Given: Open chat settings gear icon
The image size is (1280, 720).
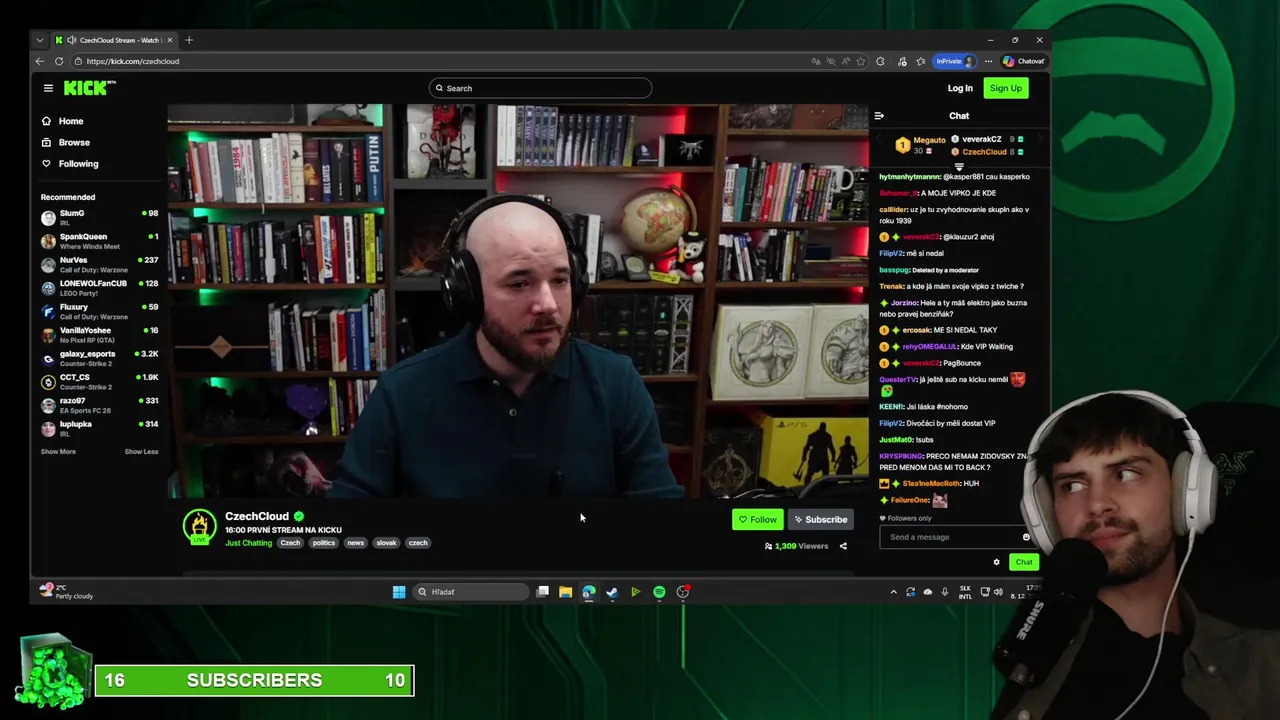Looking at the screenshot, I should coord(996,562).
